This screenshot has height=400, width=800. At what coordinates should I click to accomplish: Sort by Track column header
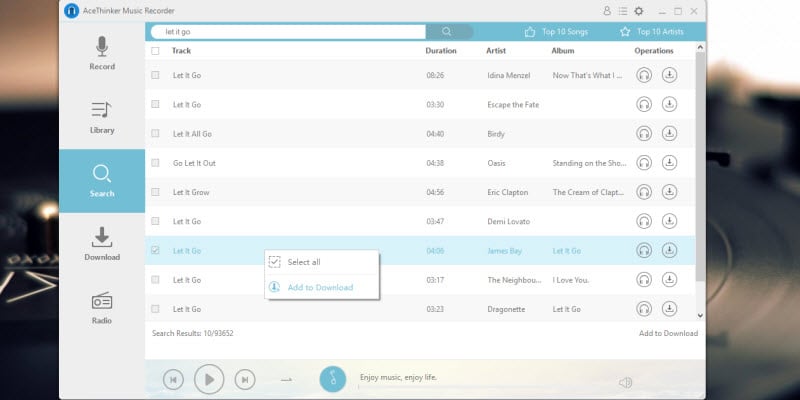181,51
